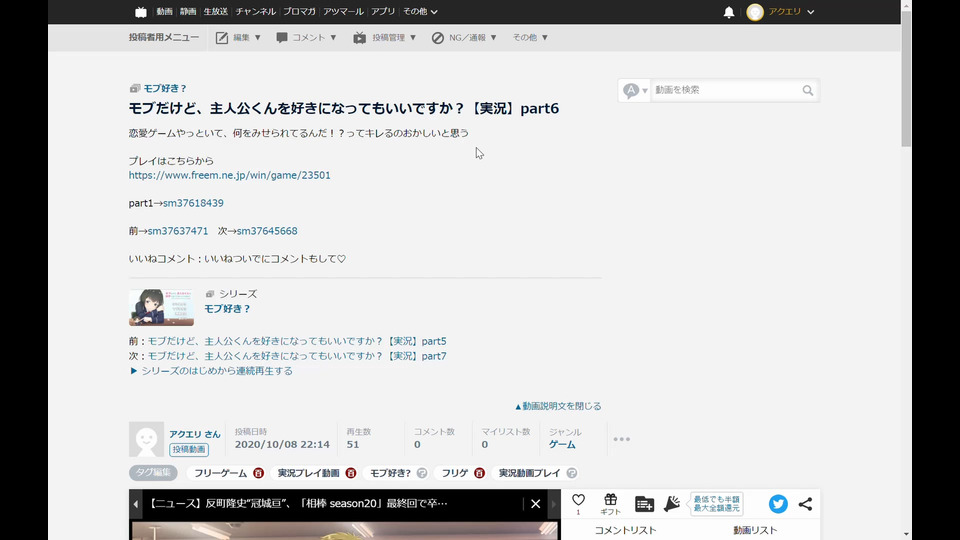The image size is (960, 540).
Task: Close the news ticker banner
Action: [535, 504]
